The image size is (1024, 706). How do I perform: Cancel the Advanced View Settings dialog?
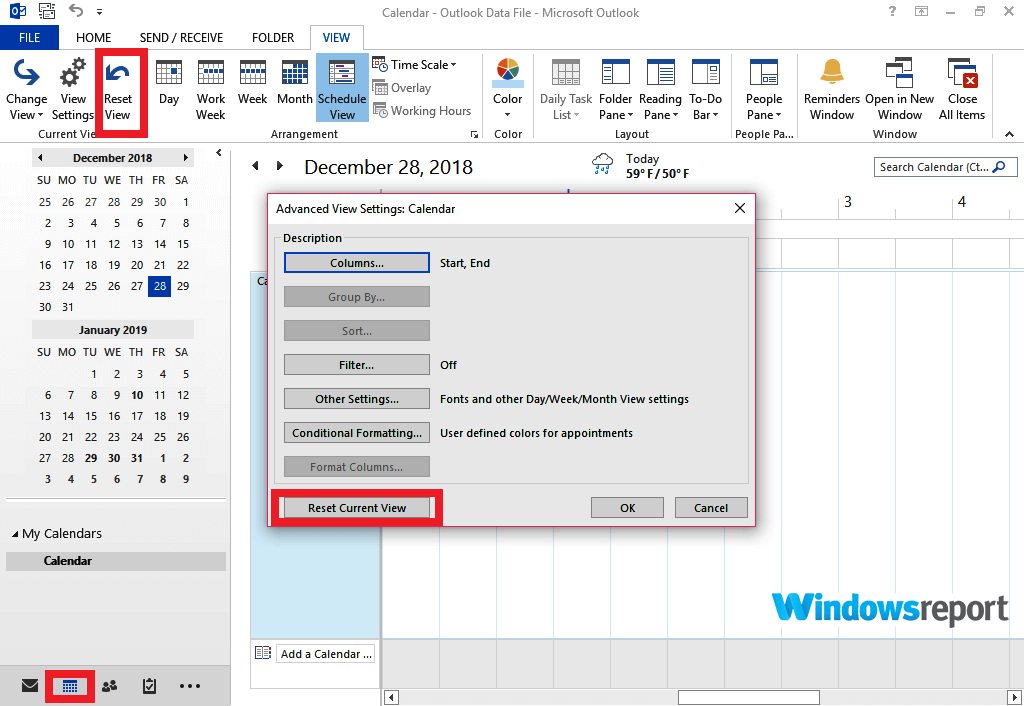click(711, 507)
